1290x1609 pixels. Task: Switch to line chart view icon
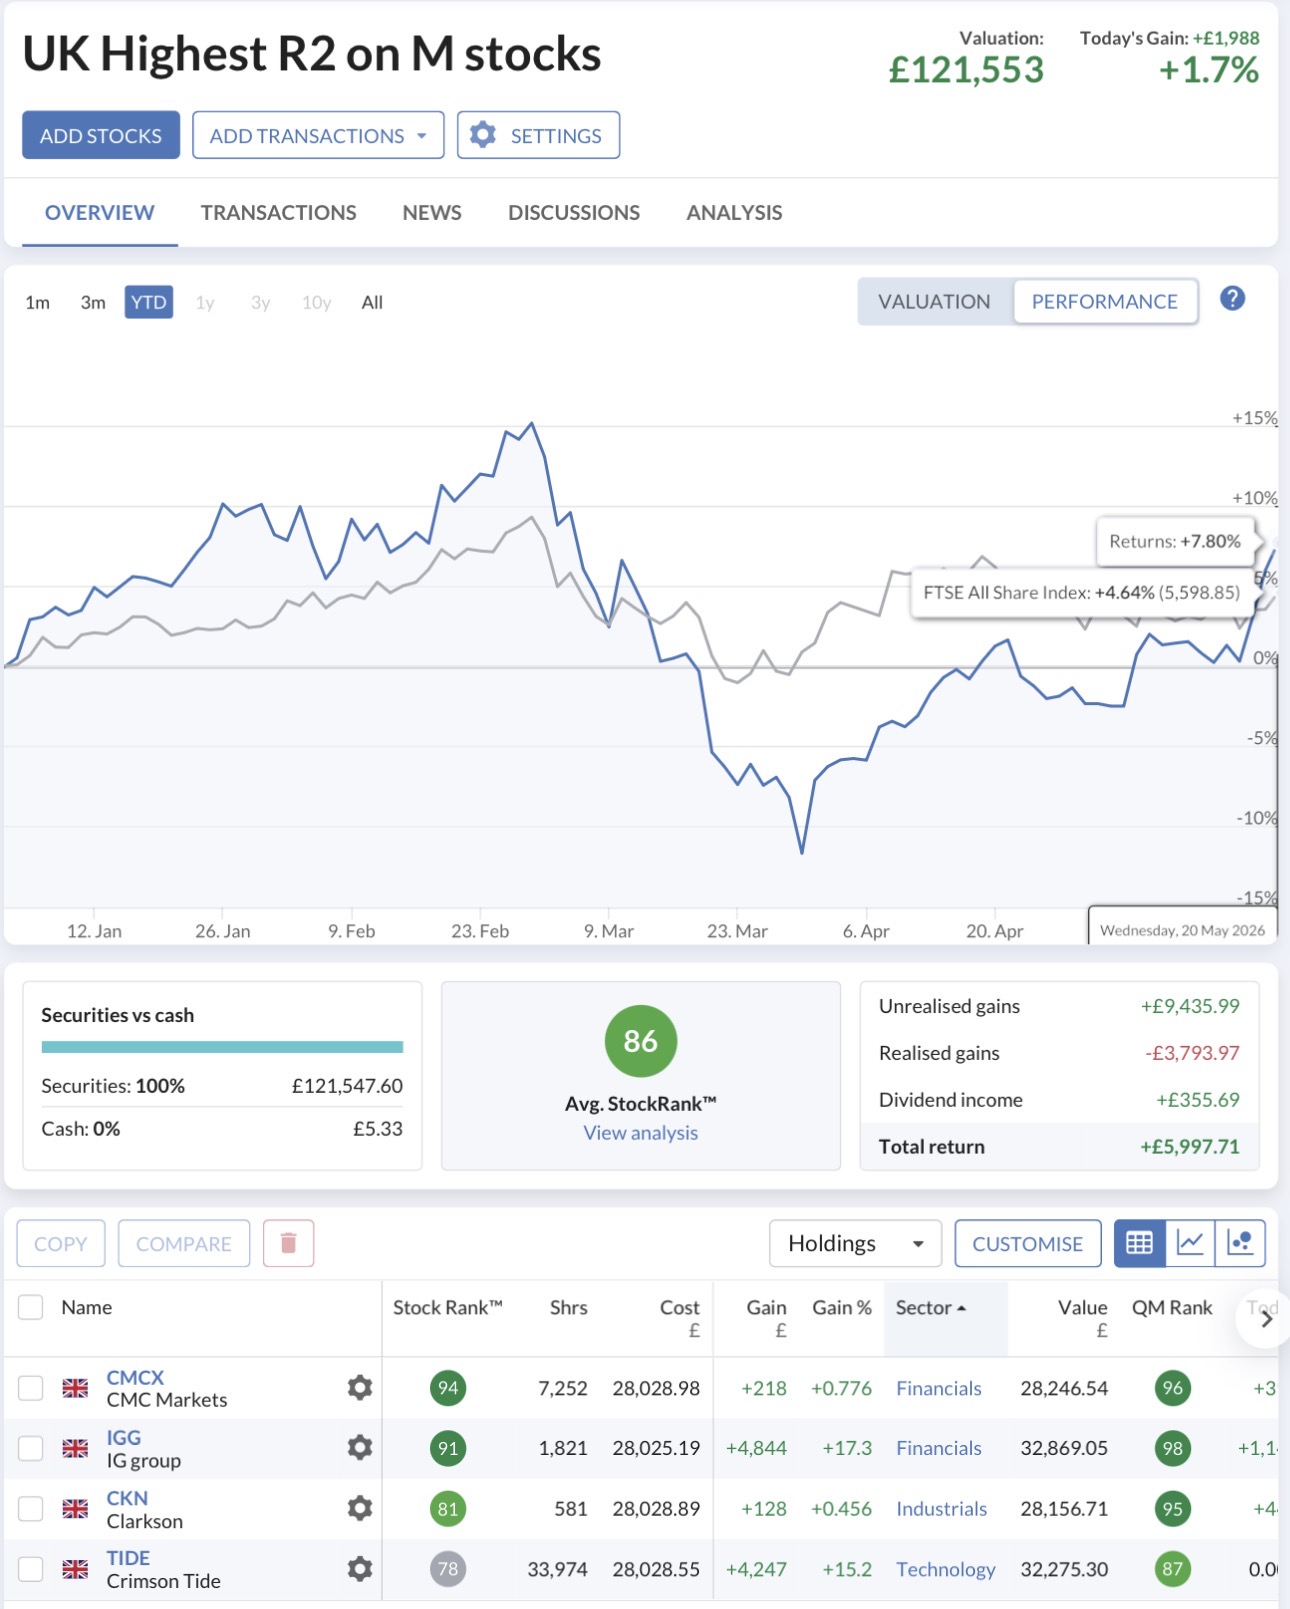tap(1190, 1243)
